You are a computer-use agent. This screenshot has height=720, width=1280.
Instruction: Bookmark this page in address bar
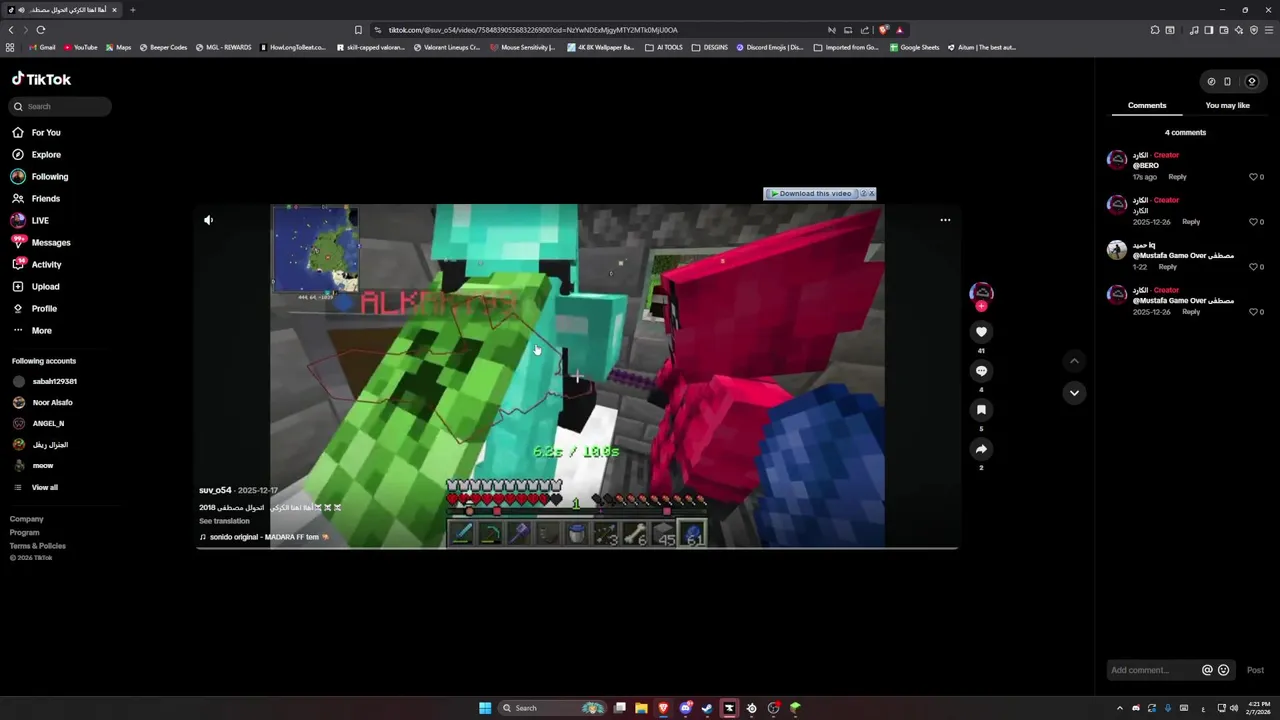(358, 30)
